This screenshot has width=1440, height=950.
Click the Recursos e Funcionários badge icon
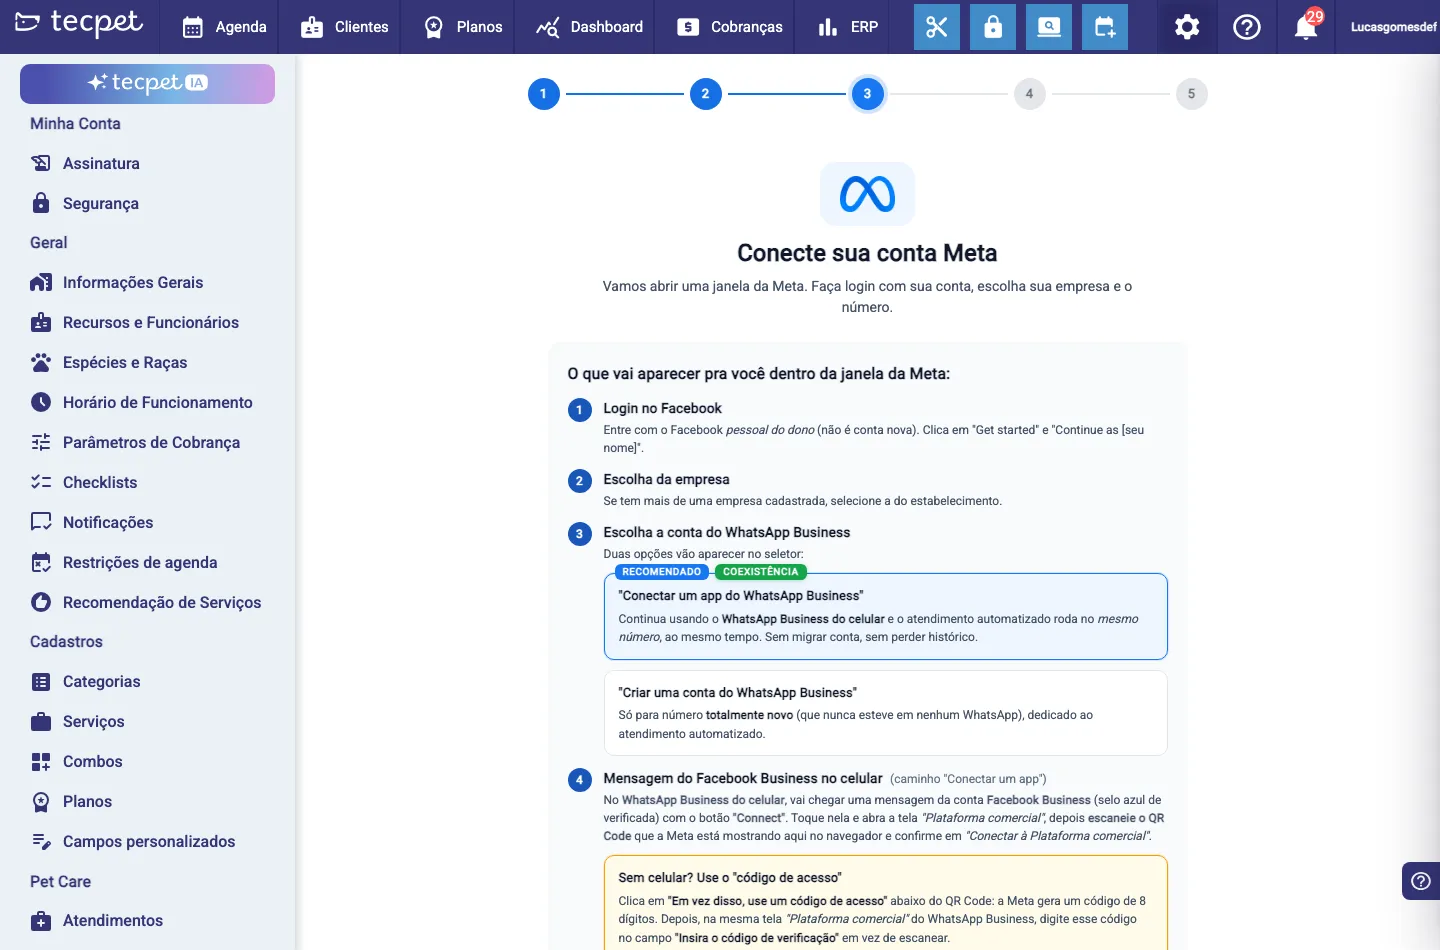[x=41, y=323]
